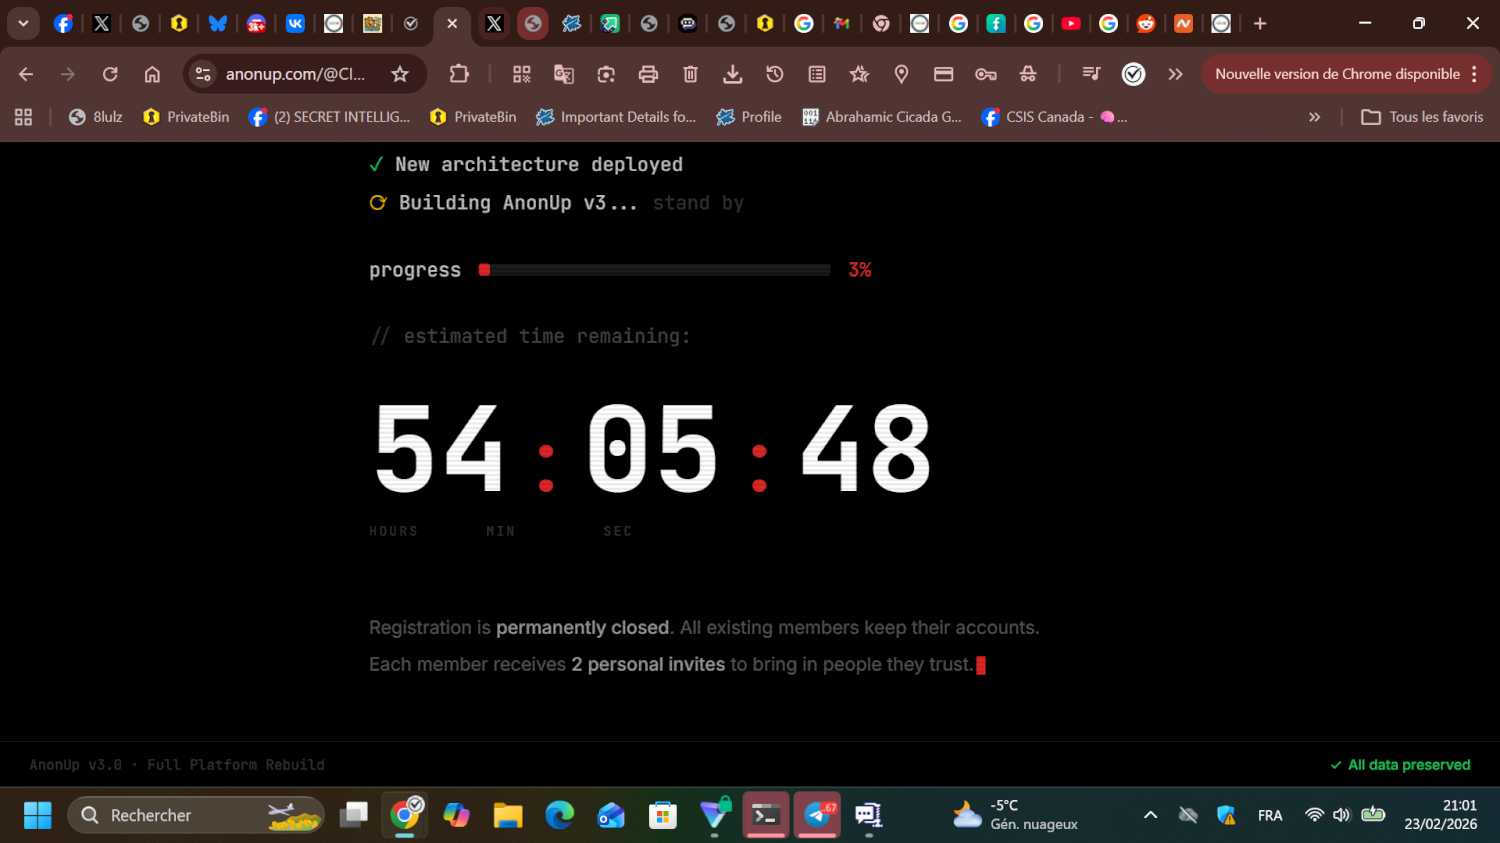Click the printer icon in toolbar

[648, 74]
